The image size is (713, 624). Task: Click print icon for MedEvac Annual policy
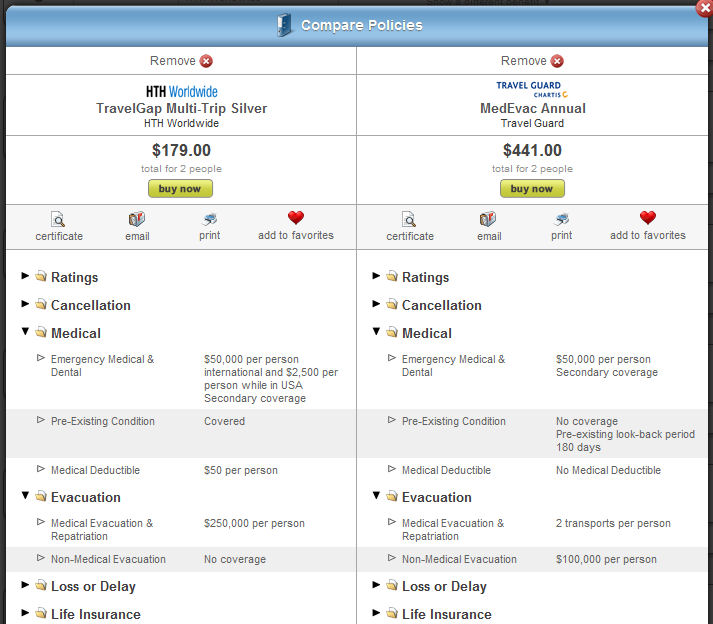click(561, 219)
